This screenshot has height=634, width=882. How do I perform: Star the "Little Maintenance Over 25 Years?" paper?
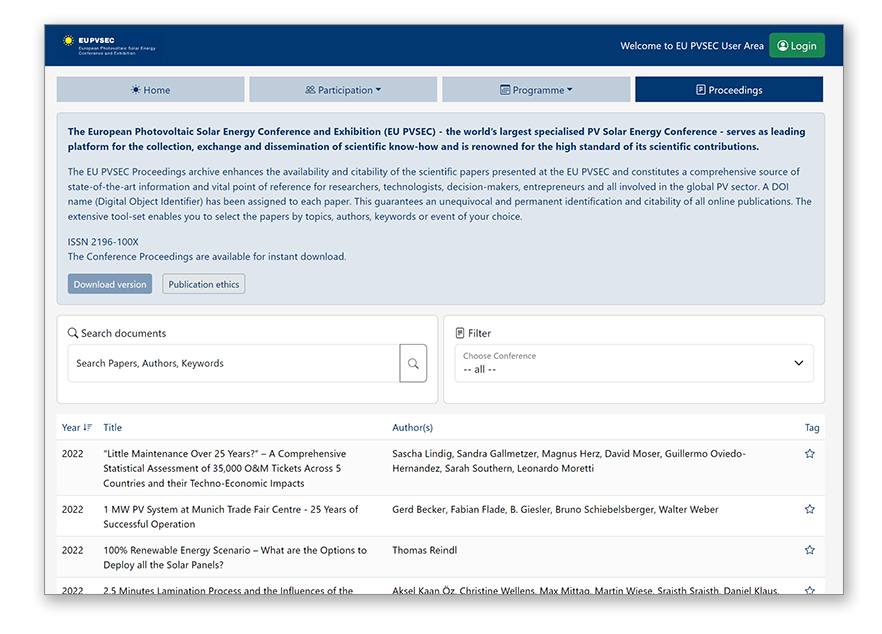pyautogui.click(x=809, y=454)
